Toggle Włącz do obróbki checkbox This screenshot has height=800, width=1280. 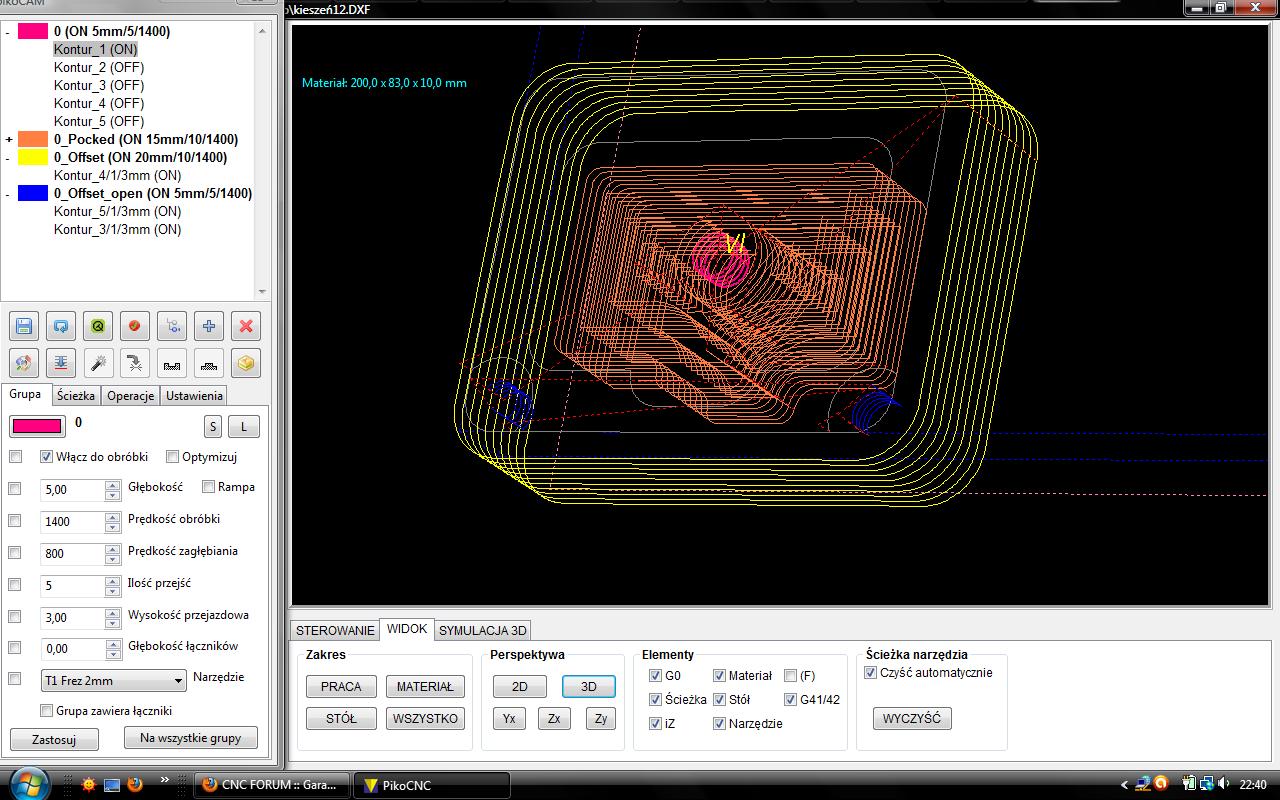pyautogui.click(x=46, y=457)
